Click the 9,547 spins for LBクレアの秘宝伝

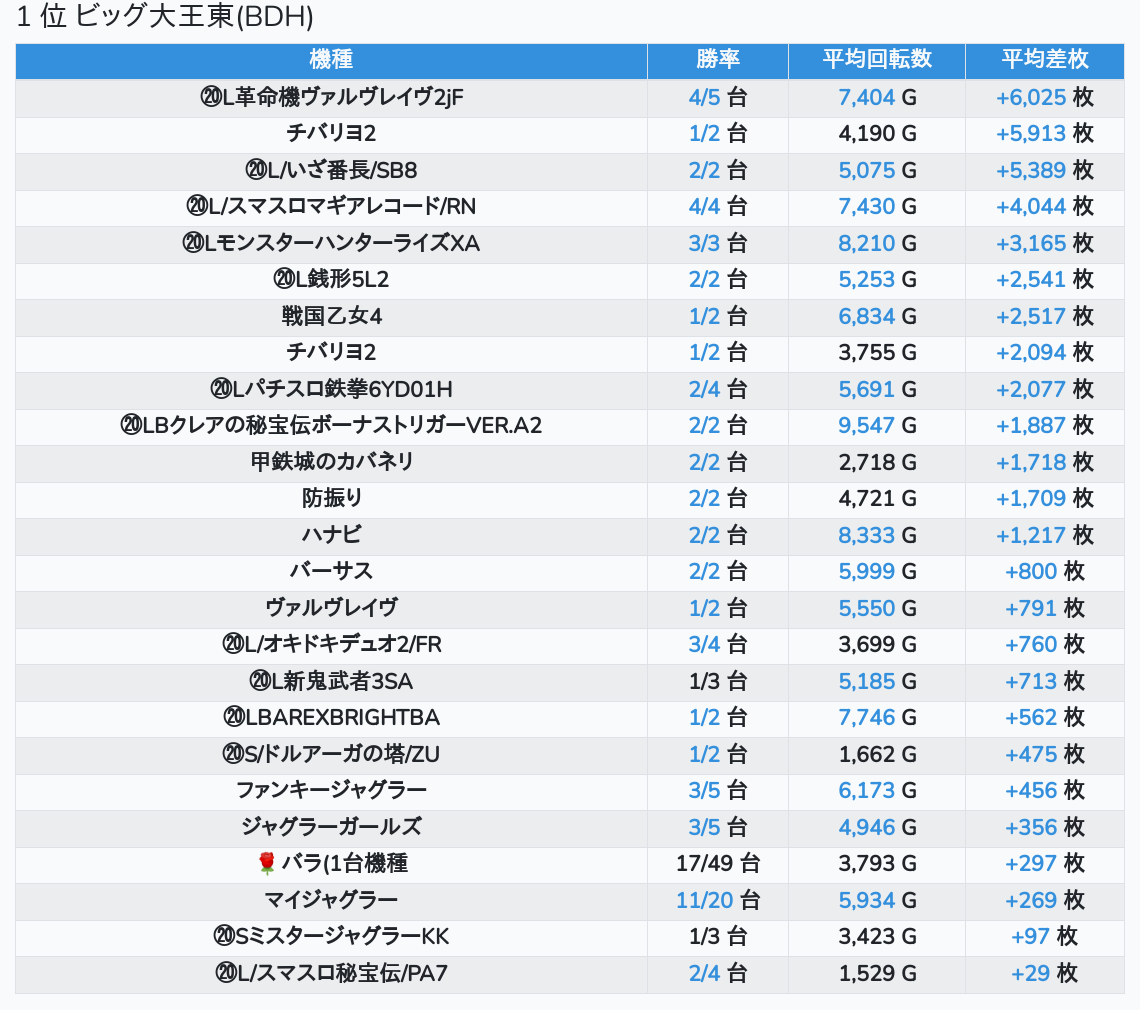[x=866, y=426]
